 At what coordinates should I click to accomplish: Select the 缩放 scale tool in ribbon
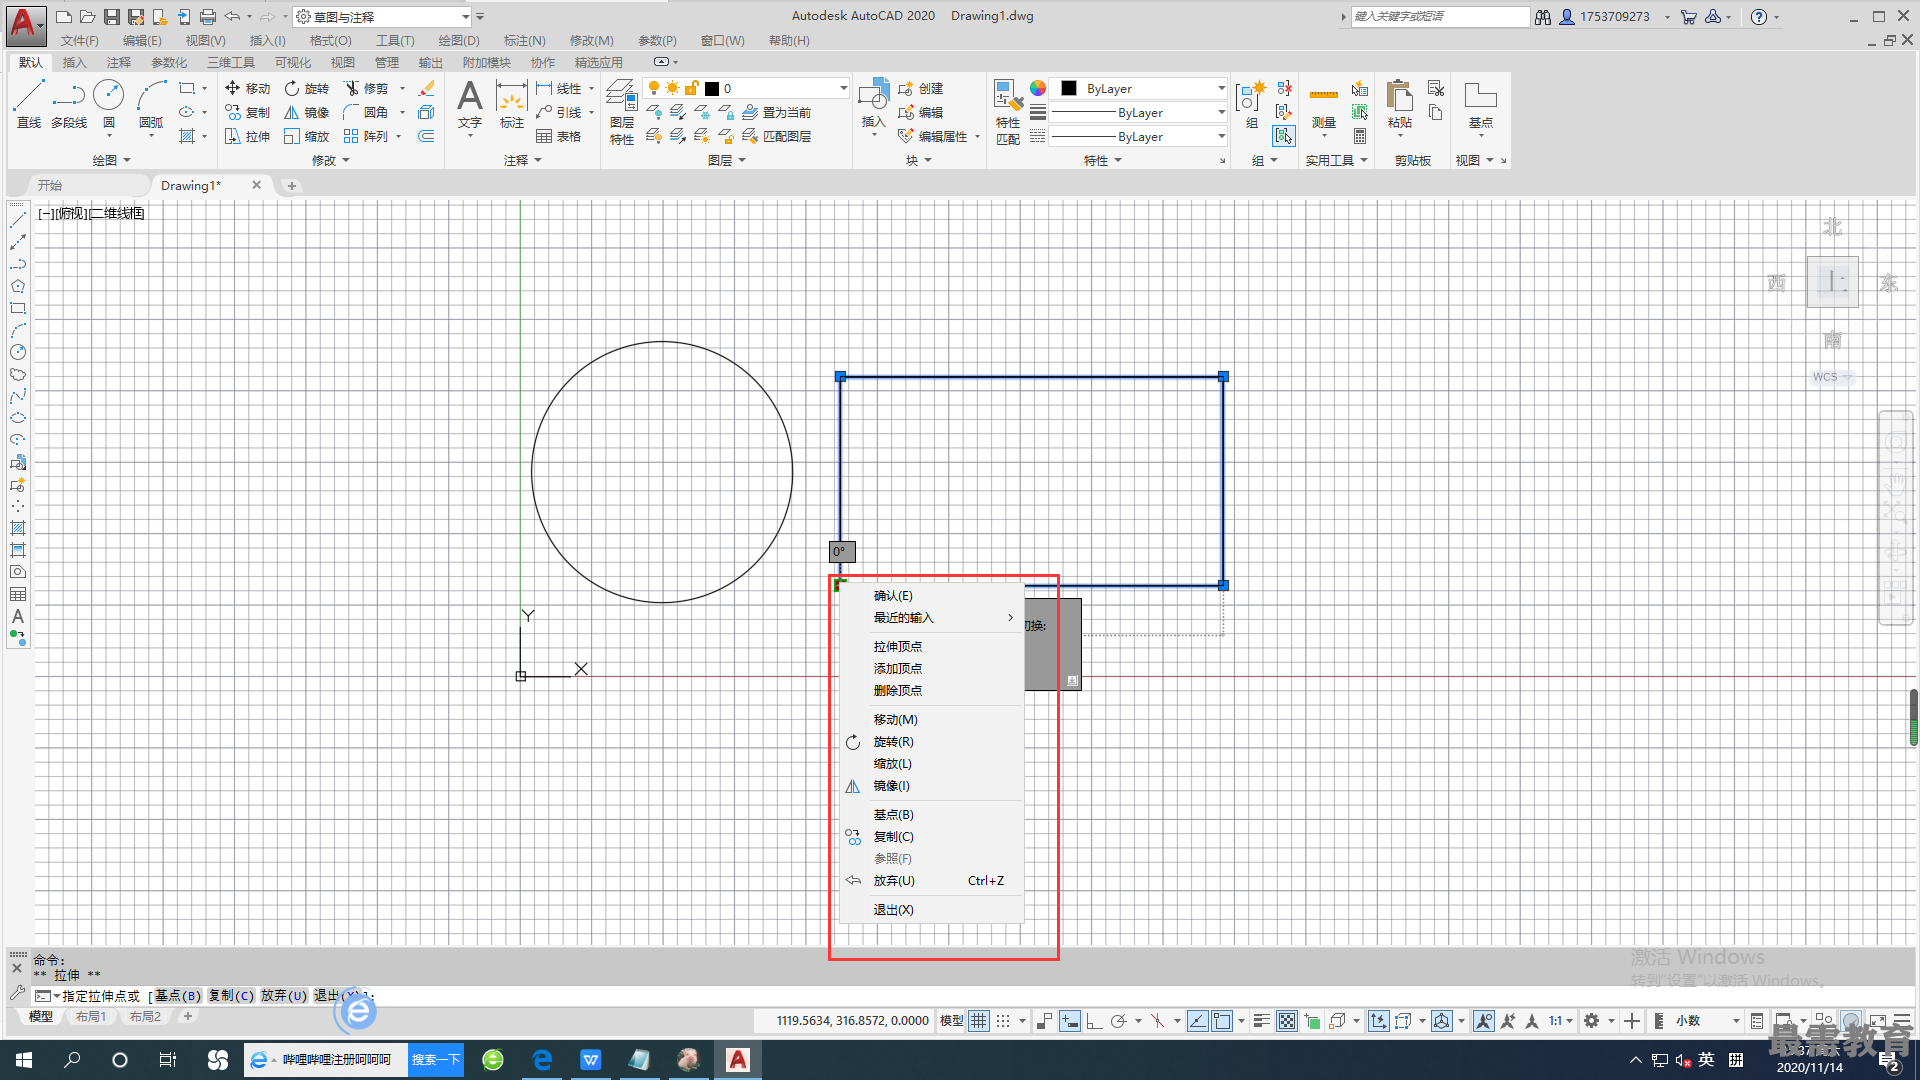(x=307, y=136)
